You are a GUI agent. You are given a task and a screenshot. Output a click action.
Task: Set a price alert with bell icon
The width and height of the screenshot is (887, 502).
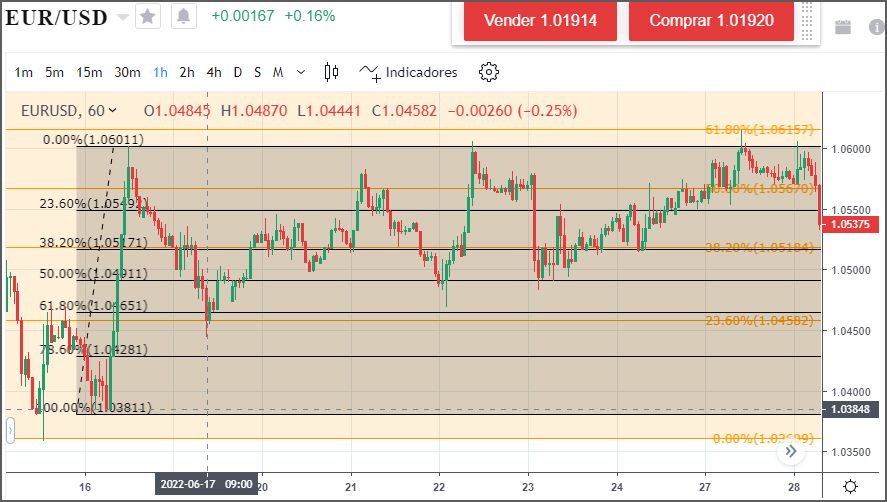(184, 17)
